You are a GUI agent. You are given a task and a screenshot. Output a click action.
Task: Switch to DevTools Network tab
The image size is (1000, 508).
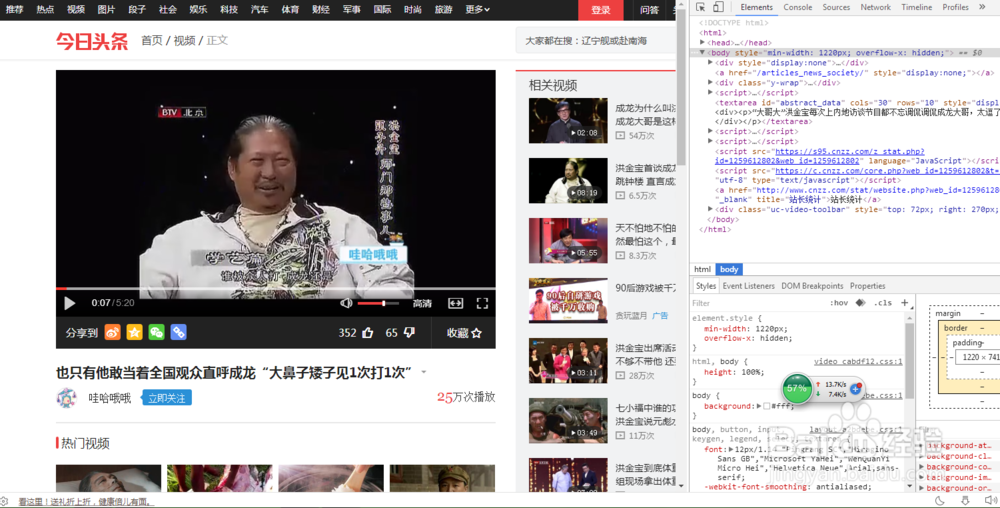[x=876, y=7]
